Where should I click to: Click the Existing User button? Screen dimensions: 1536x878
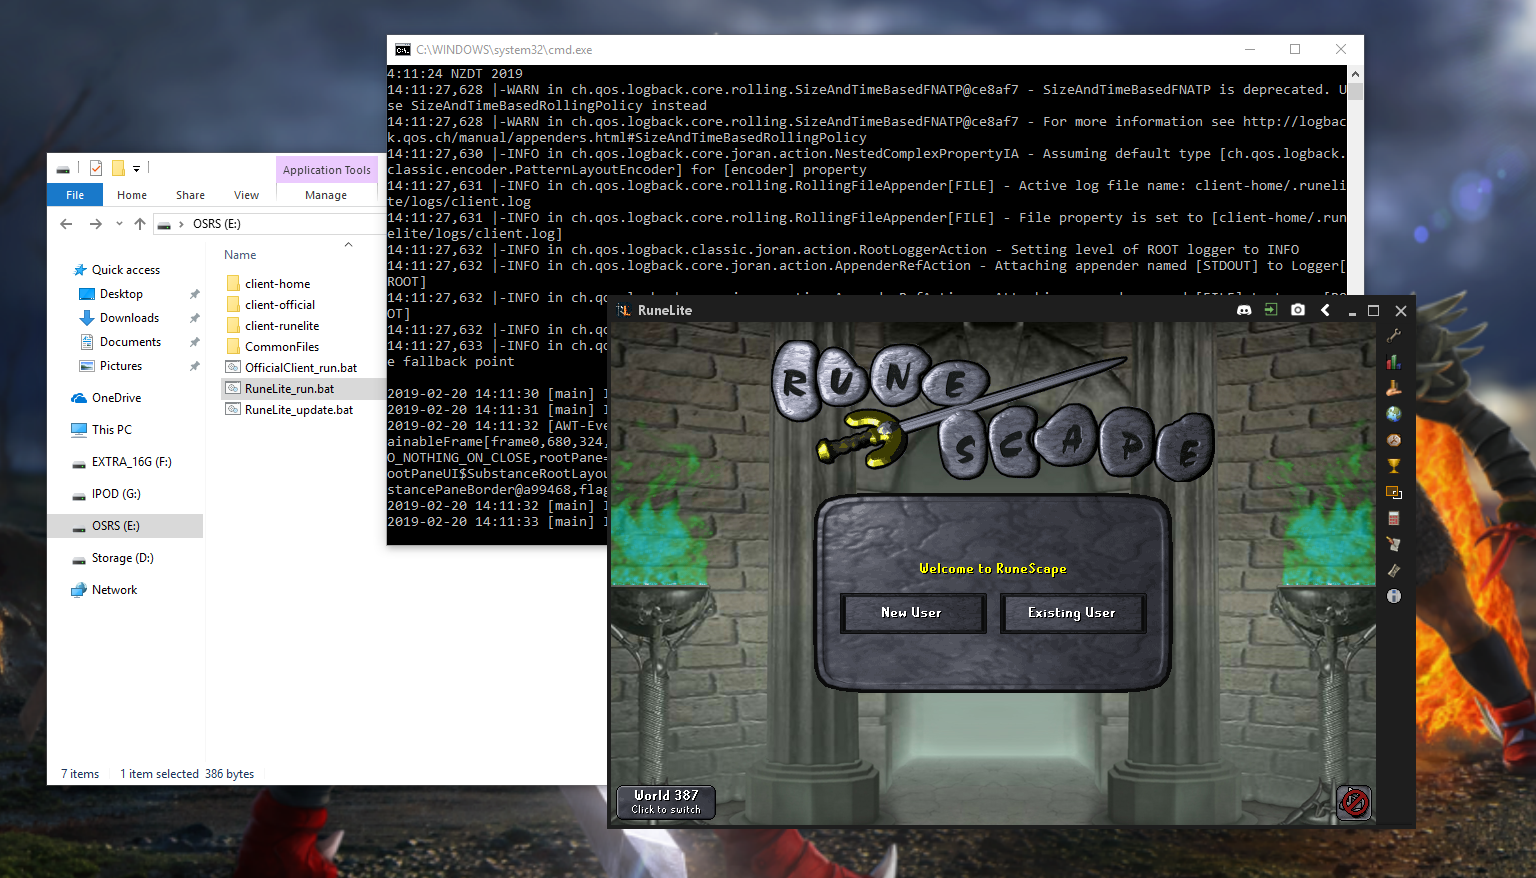pos(1071,613)
